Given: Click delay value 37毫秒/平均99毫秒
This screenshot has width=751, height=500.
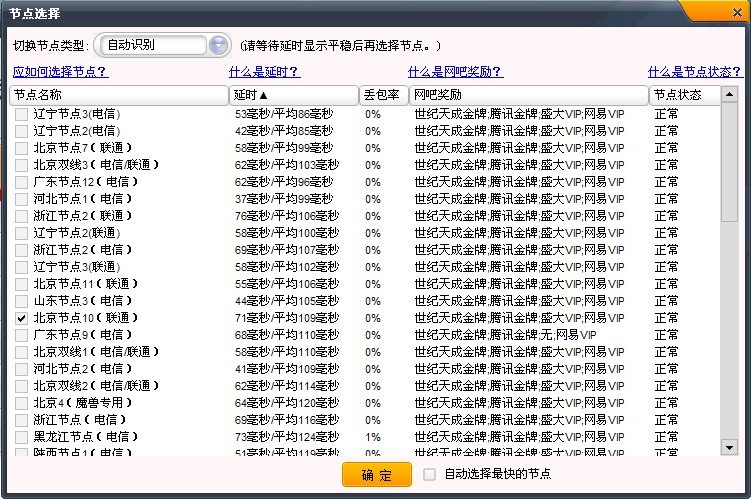Looking at the screenshot, I should (284, 199).
